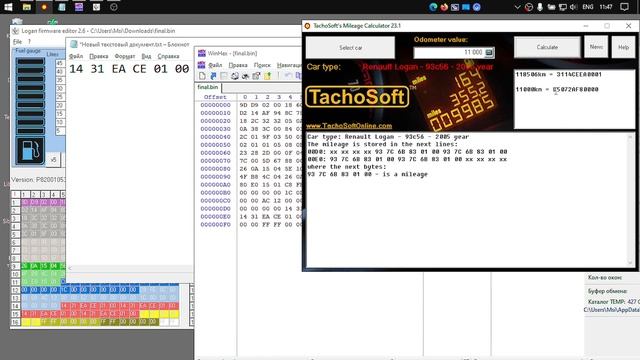The width and height of the screenshot is (640, 360).
Task: Open File menu in Logan firmware editor
Action: point(18,42)
